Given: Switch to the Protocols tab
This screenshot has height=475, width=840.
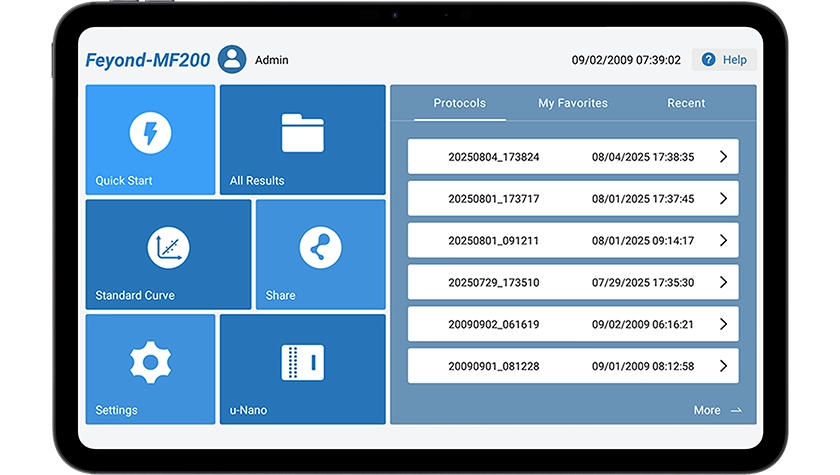Looking at the screenshot, I should click(460, 103).
